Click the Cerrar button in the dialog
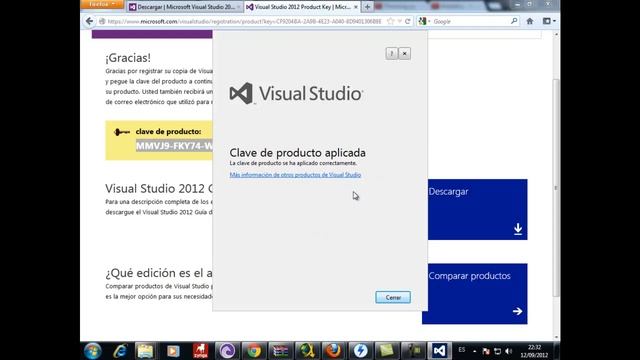Screen dimensions: 640x360 393,297
